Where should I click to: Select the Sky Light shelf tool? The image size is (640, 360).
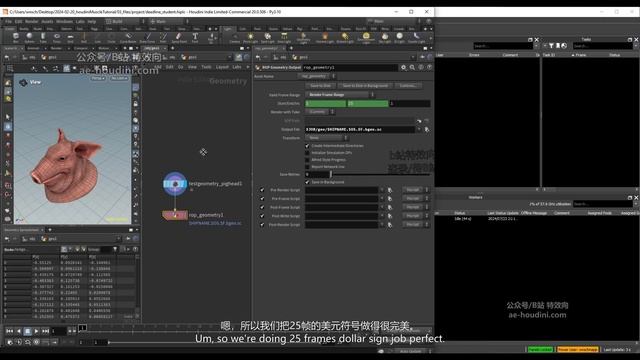pos(384,38)
